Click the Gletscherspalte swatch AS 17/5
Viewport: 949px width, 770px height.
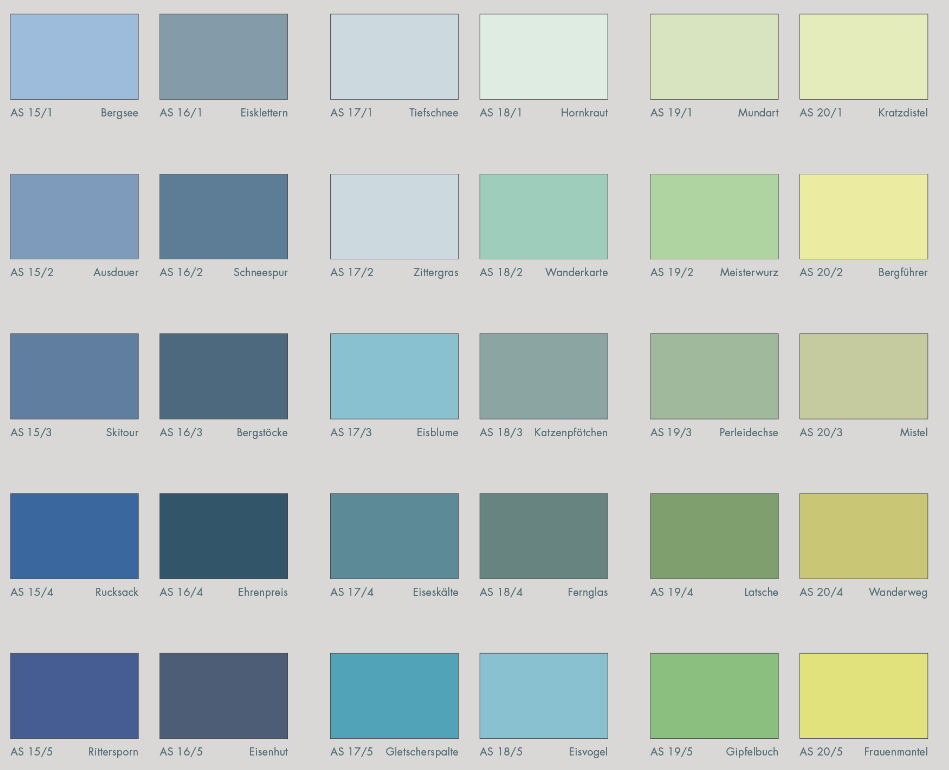pyautogui.click(x=395, y=696)
